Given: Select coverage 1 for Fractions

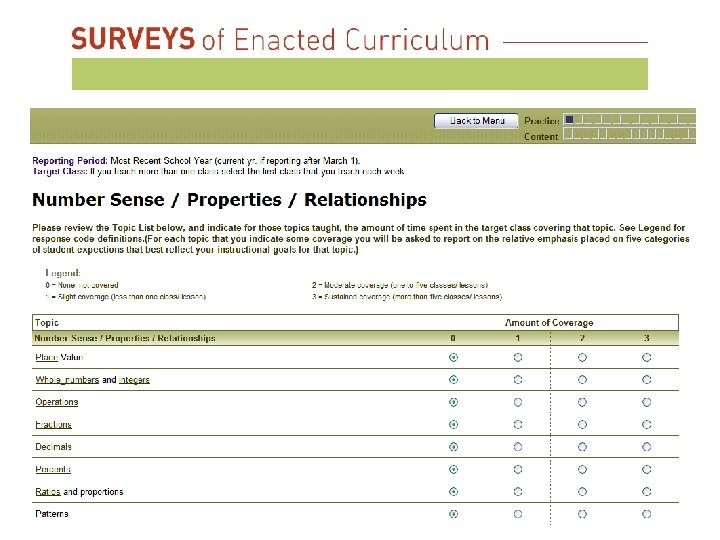Looking at the screenshot, I should pyautogui.click(x=518, y=425).
